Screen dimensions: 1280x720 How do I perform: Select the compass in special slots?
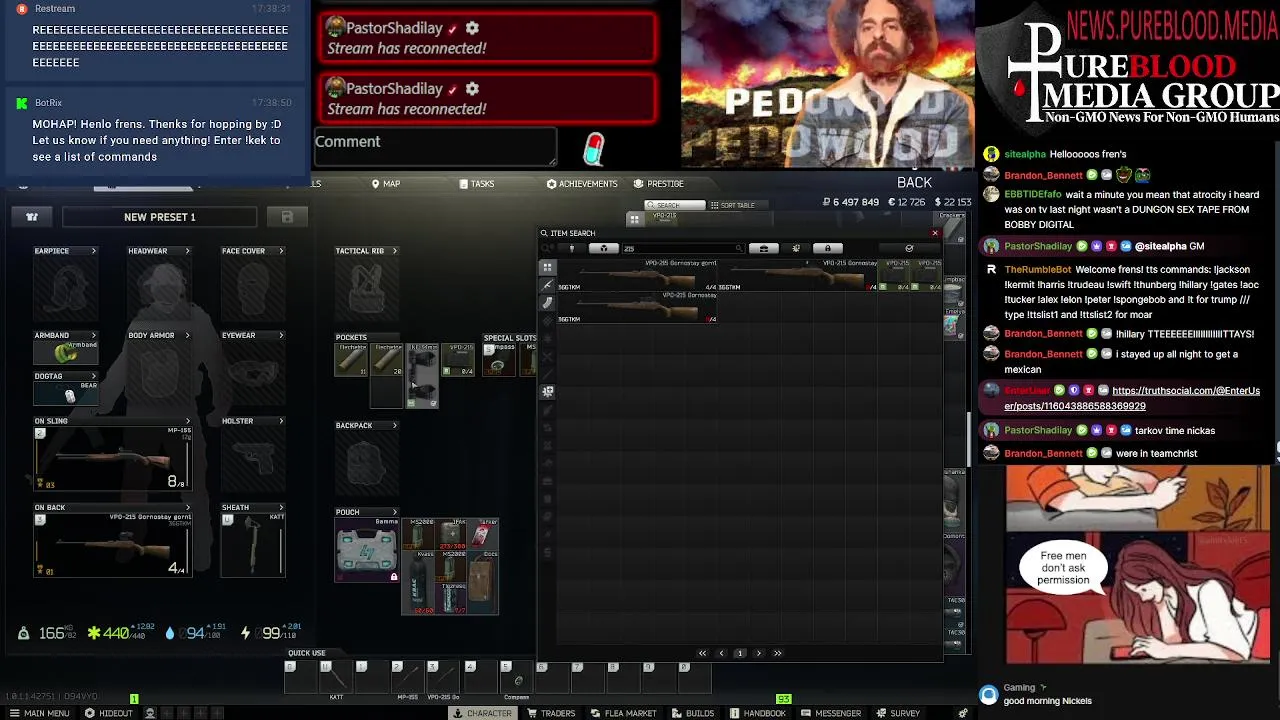(x=498, y=360)
